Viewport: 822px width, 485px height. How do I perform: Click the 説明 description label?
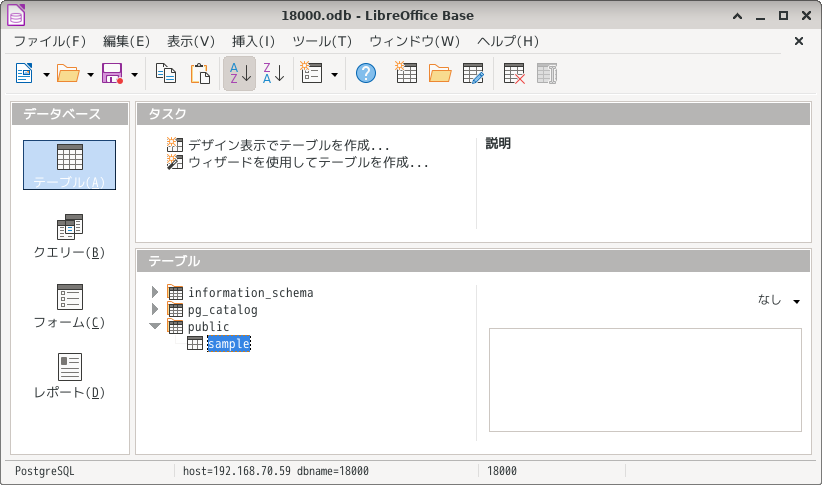(x=498, y=144)
